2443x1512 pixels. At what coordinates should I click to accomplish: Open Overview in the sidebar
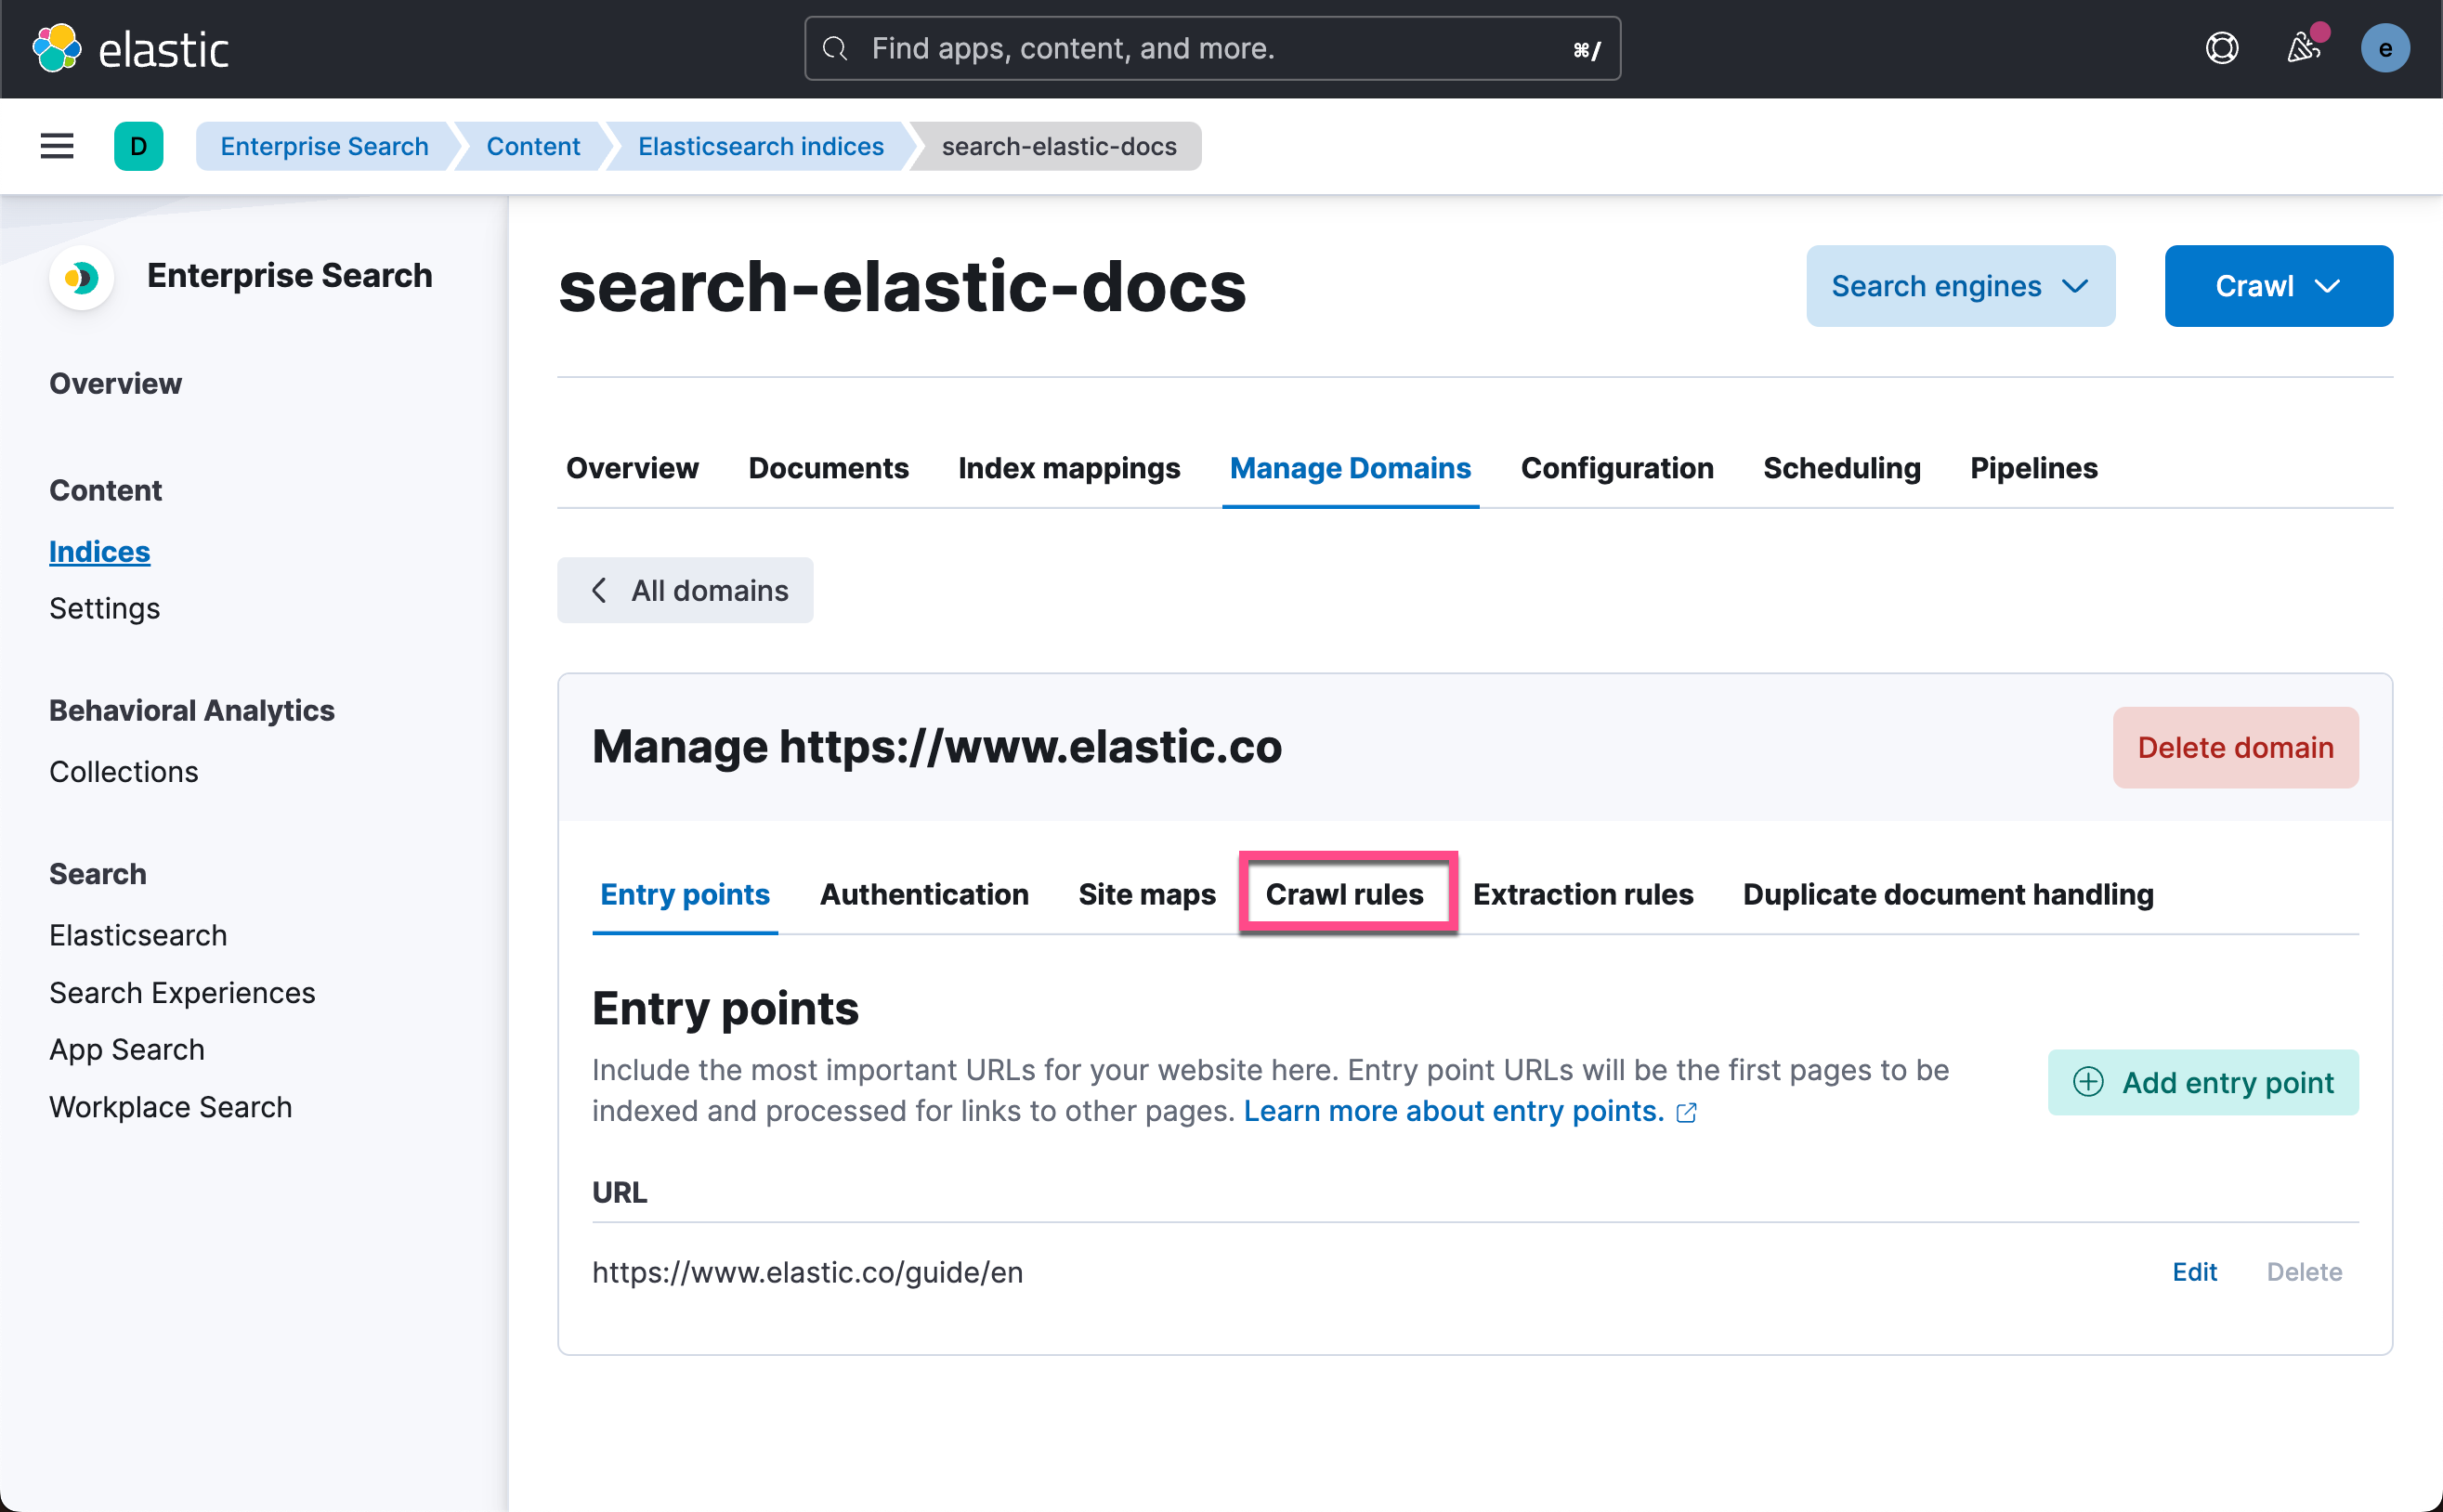[115, 383]
